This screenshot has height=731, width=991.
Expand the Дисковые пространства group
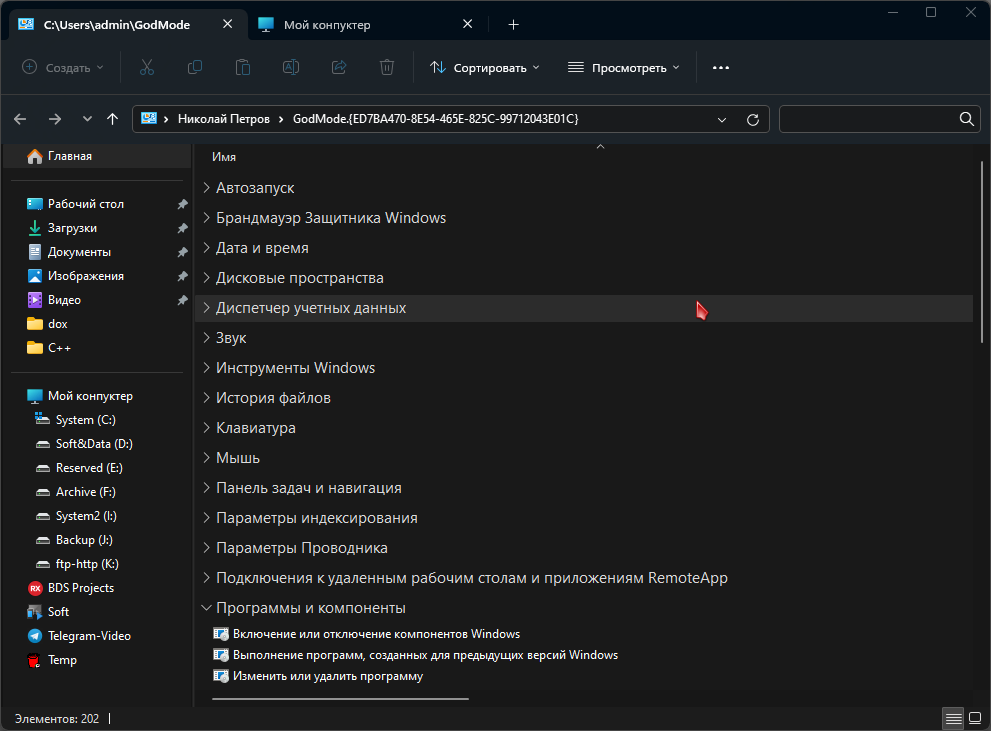click(206, 277)
